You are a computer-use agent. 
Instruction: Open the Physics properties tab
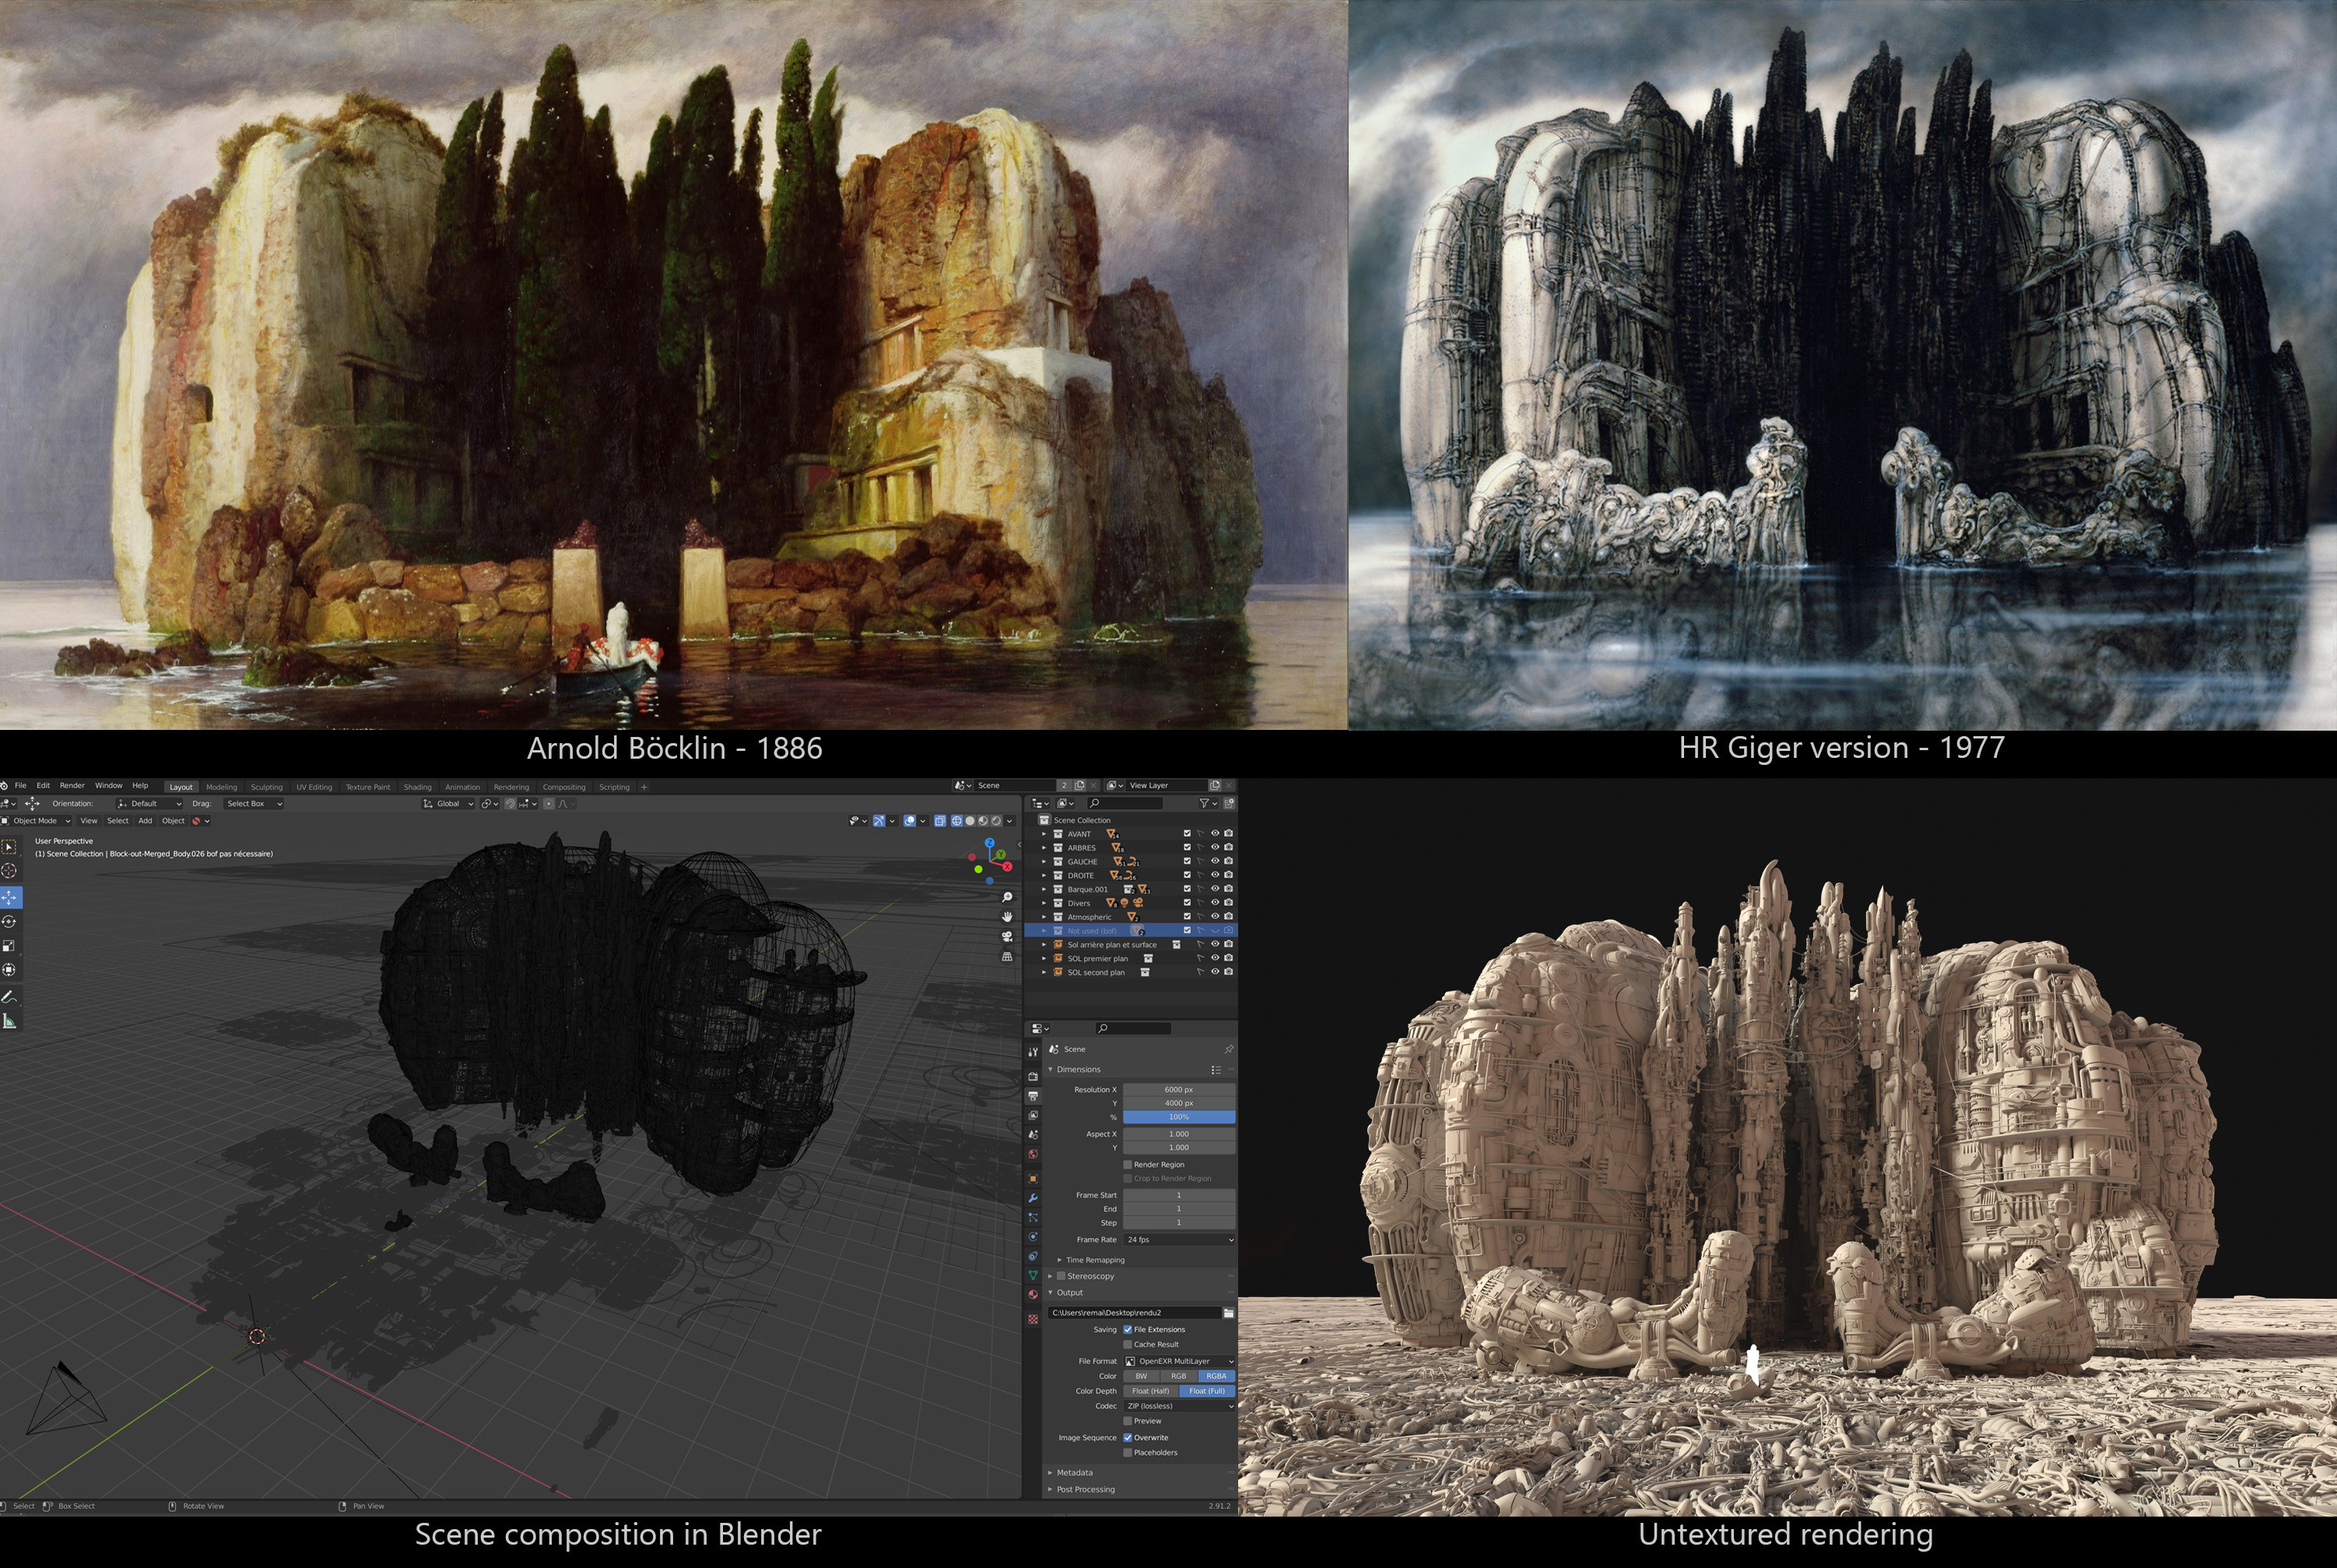[1034, 1237]
